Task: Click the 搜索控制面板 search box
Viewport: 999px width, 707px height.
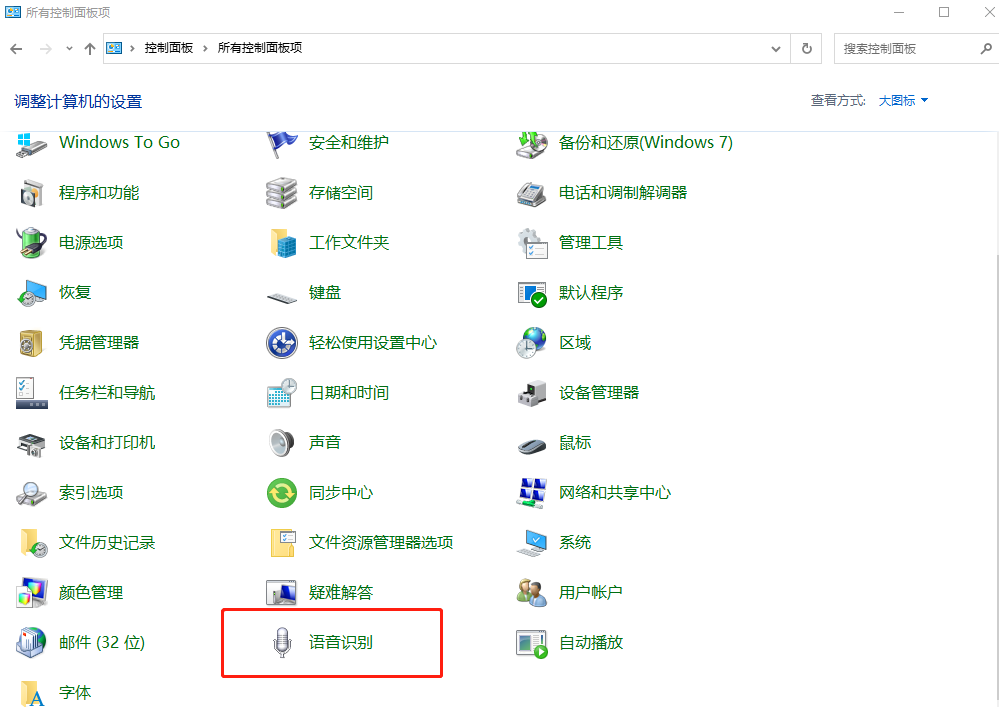Action: click(905, 48)
